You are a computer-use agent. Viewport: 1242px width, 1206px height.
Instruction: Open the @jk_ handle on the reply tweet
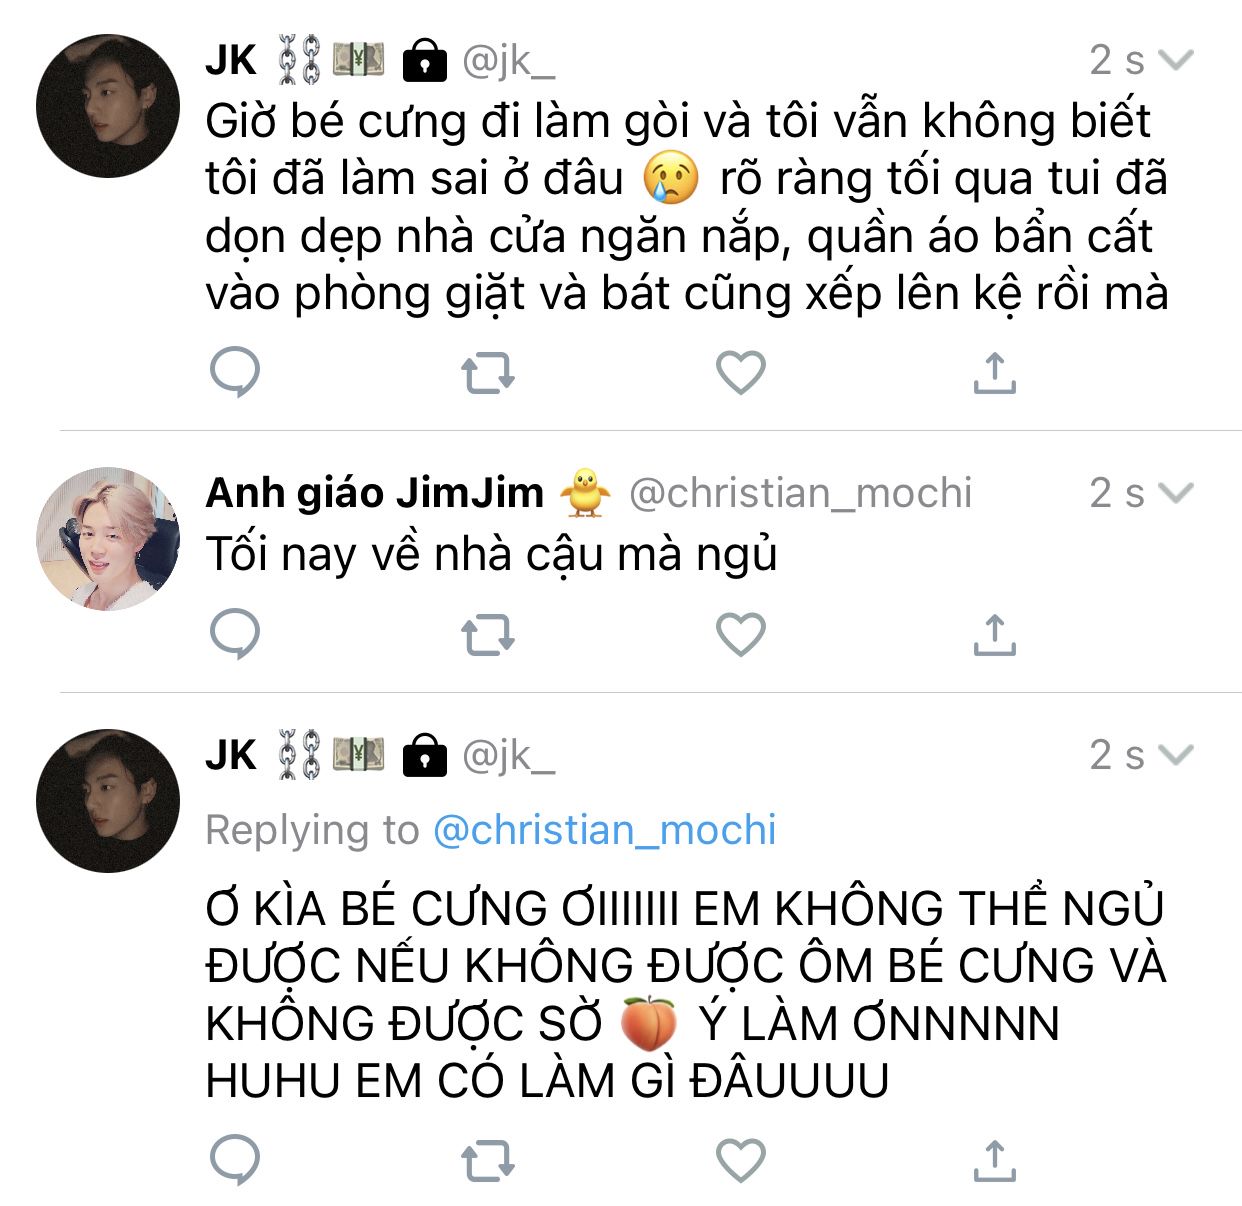click(x=508, y=756)
